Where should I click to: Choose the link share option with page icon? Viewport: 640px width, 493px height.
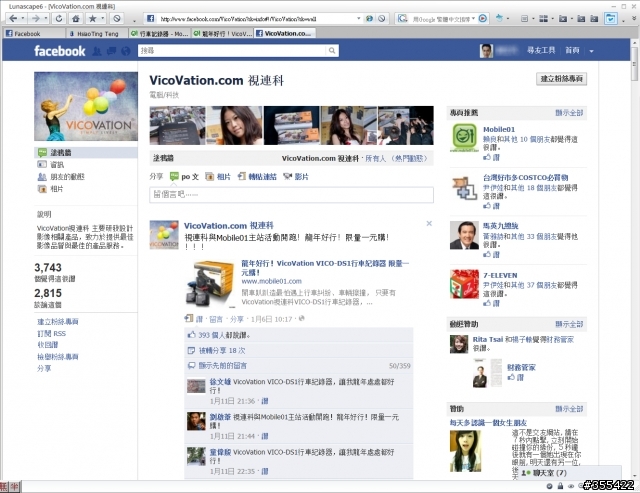(257, 177)
